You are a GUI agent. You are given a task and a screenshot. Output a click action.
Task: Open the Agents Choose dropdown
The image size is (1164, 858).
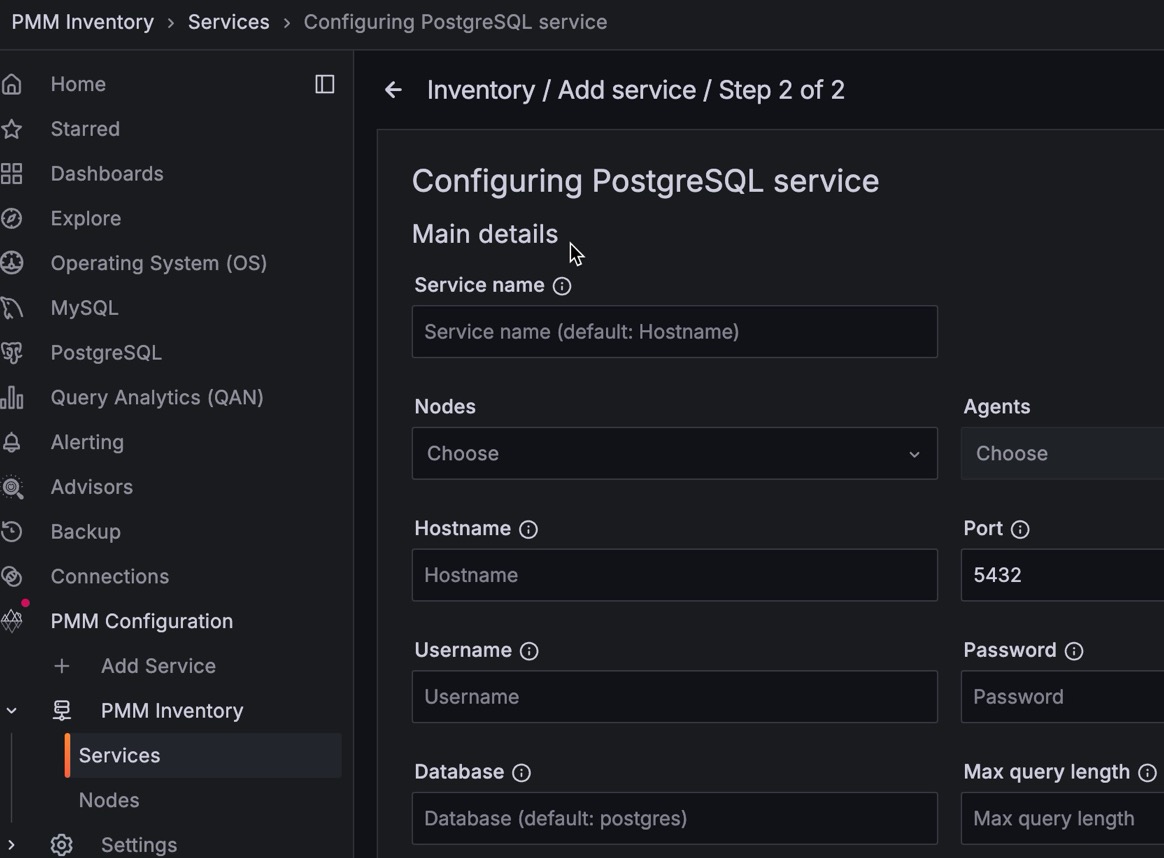click(1062, 453)
